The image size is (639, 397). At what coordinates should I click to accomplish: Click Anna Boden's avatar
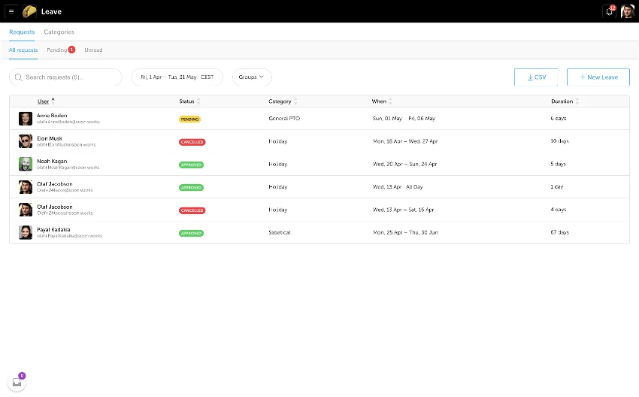coord(25,119)
